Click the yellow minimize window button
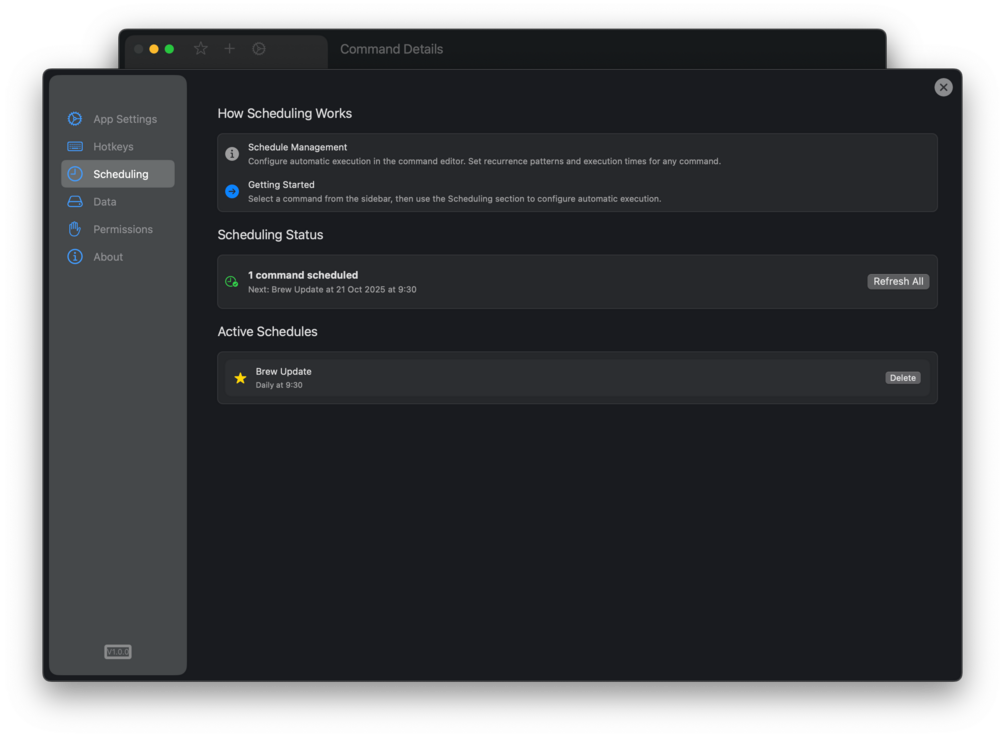 pyautogui.click(x=154, y=49)
